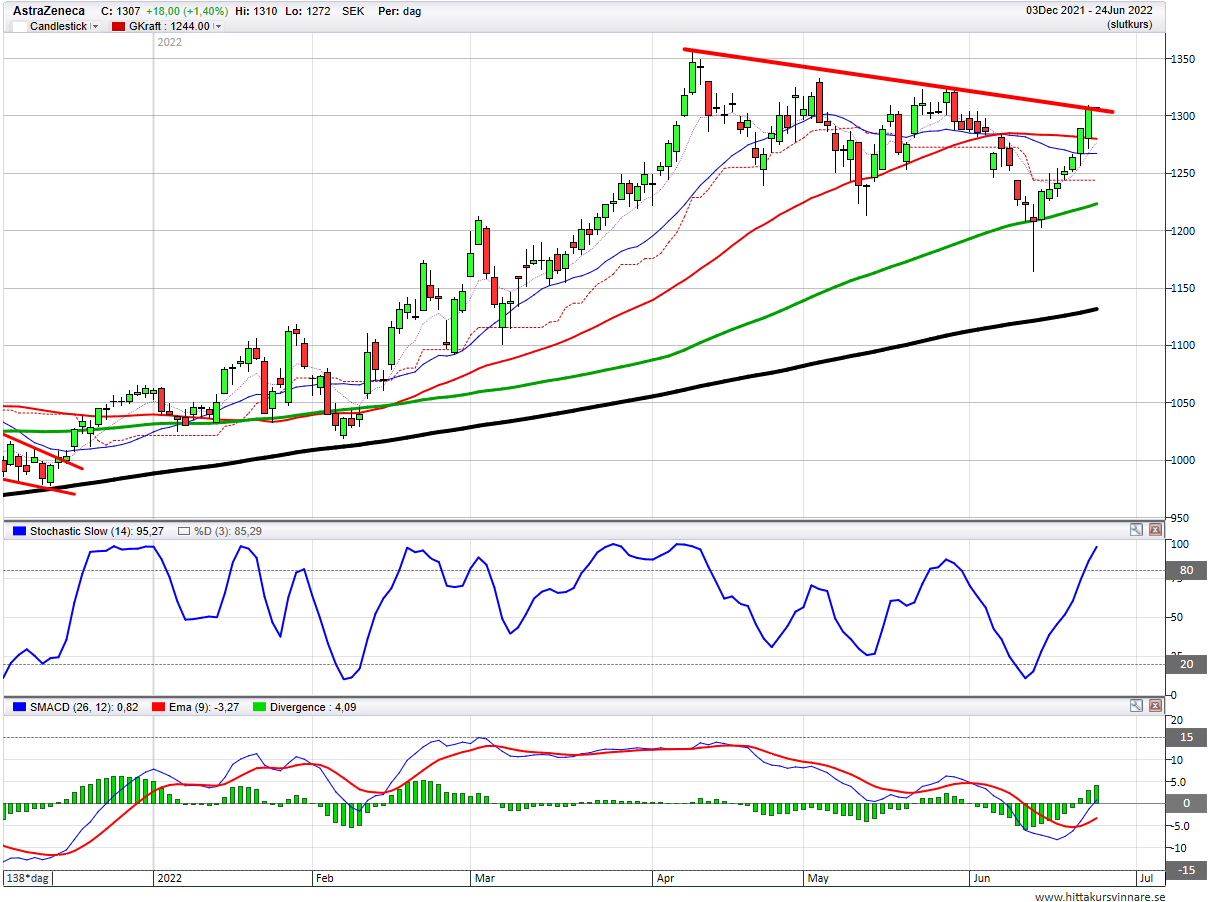
Task: Click the (slutkurs) label
Action: pyautogui.click(x=1130, y=25)
